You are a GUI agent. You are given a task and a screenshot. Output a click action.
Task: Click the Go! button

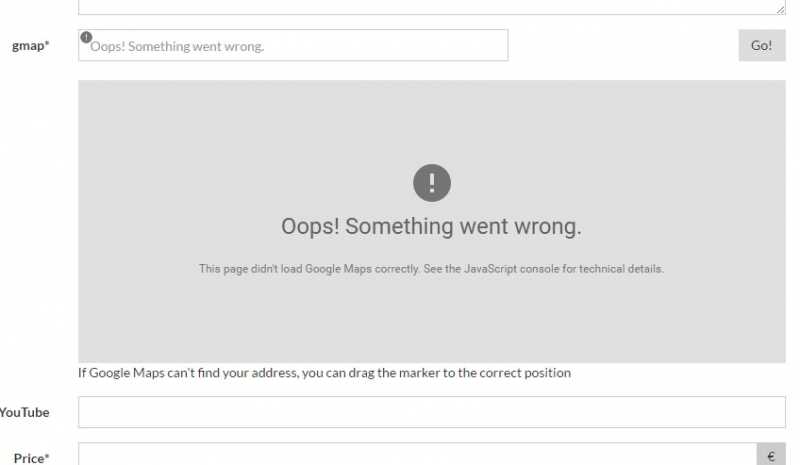pyautogui.click(x=762, y=45)
